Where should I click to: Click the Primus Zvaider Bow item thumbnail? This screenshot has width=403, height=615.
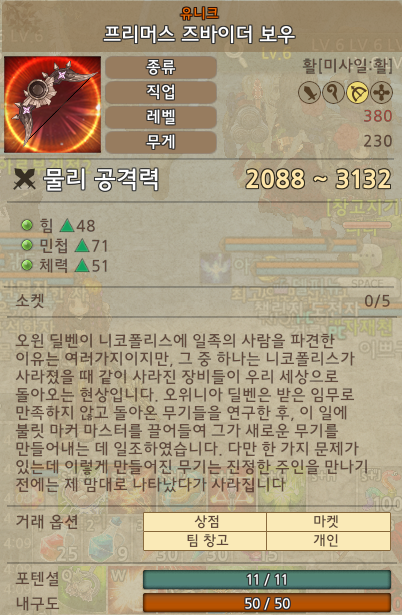coord(53,104)
